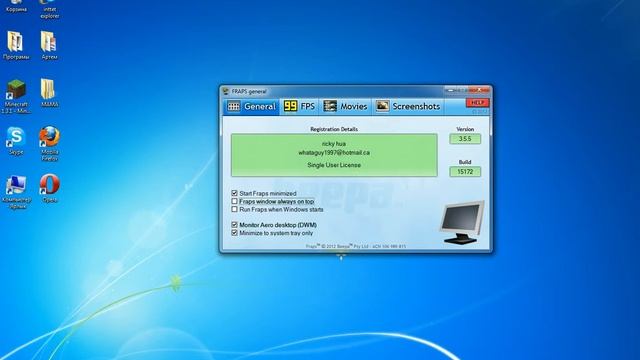Click the registered name ricky hua
640x360 pixels.
click(334, 144)
